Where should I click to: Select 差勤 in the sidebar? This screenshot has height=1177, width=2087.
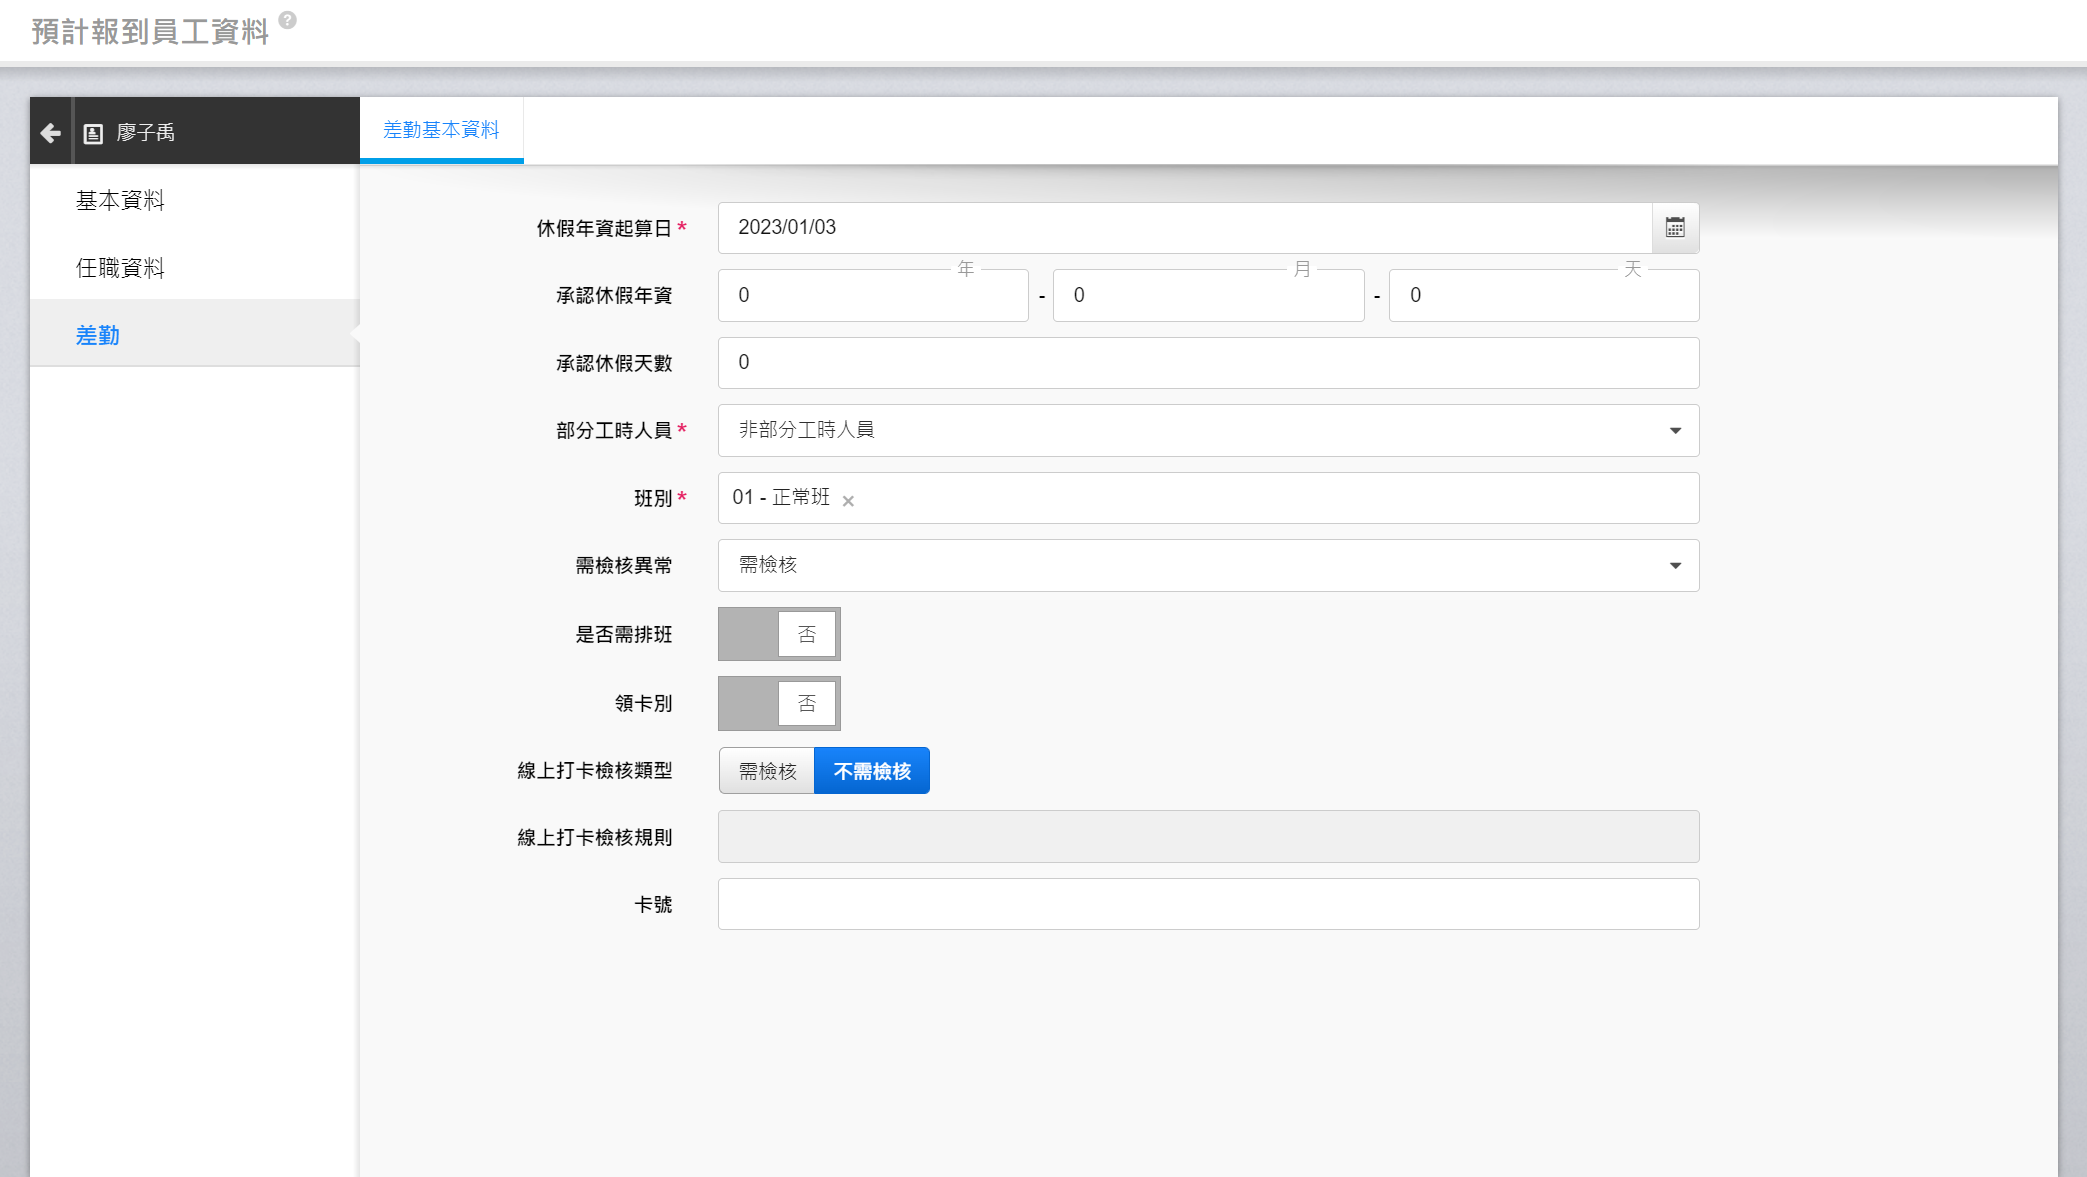(98, 335)
